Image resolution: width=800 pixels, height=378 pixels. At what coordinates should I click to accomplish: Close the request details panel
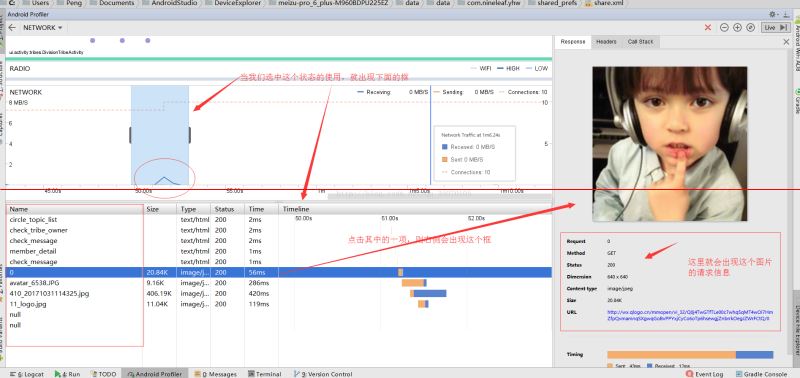pos(786,42)
